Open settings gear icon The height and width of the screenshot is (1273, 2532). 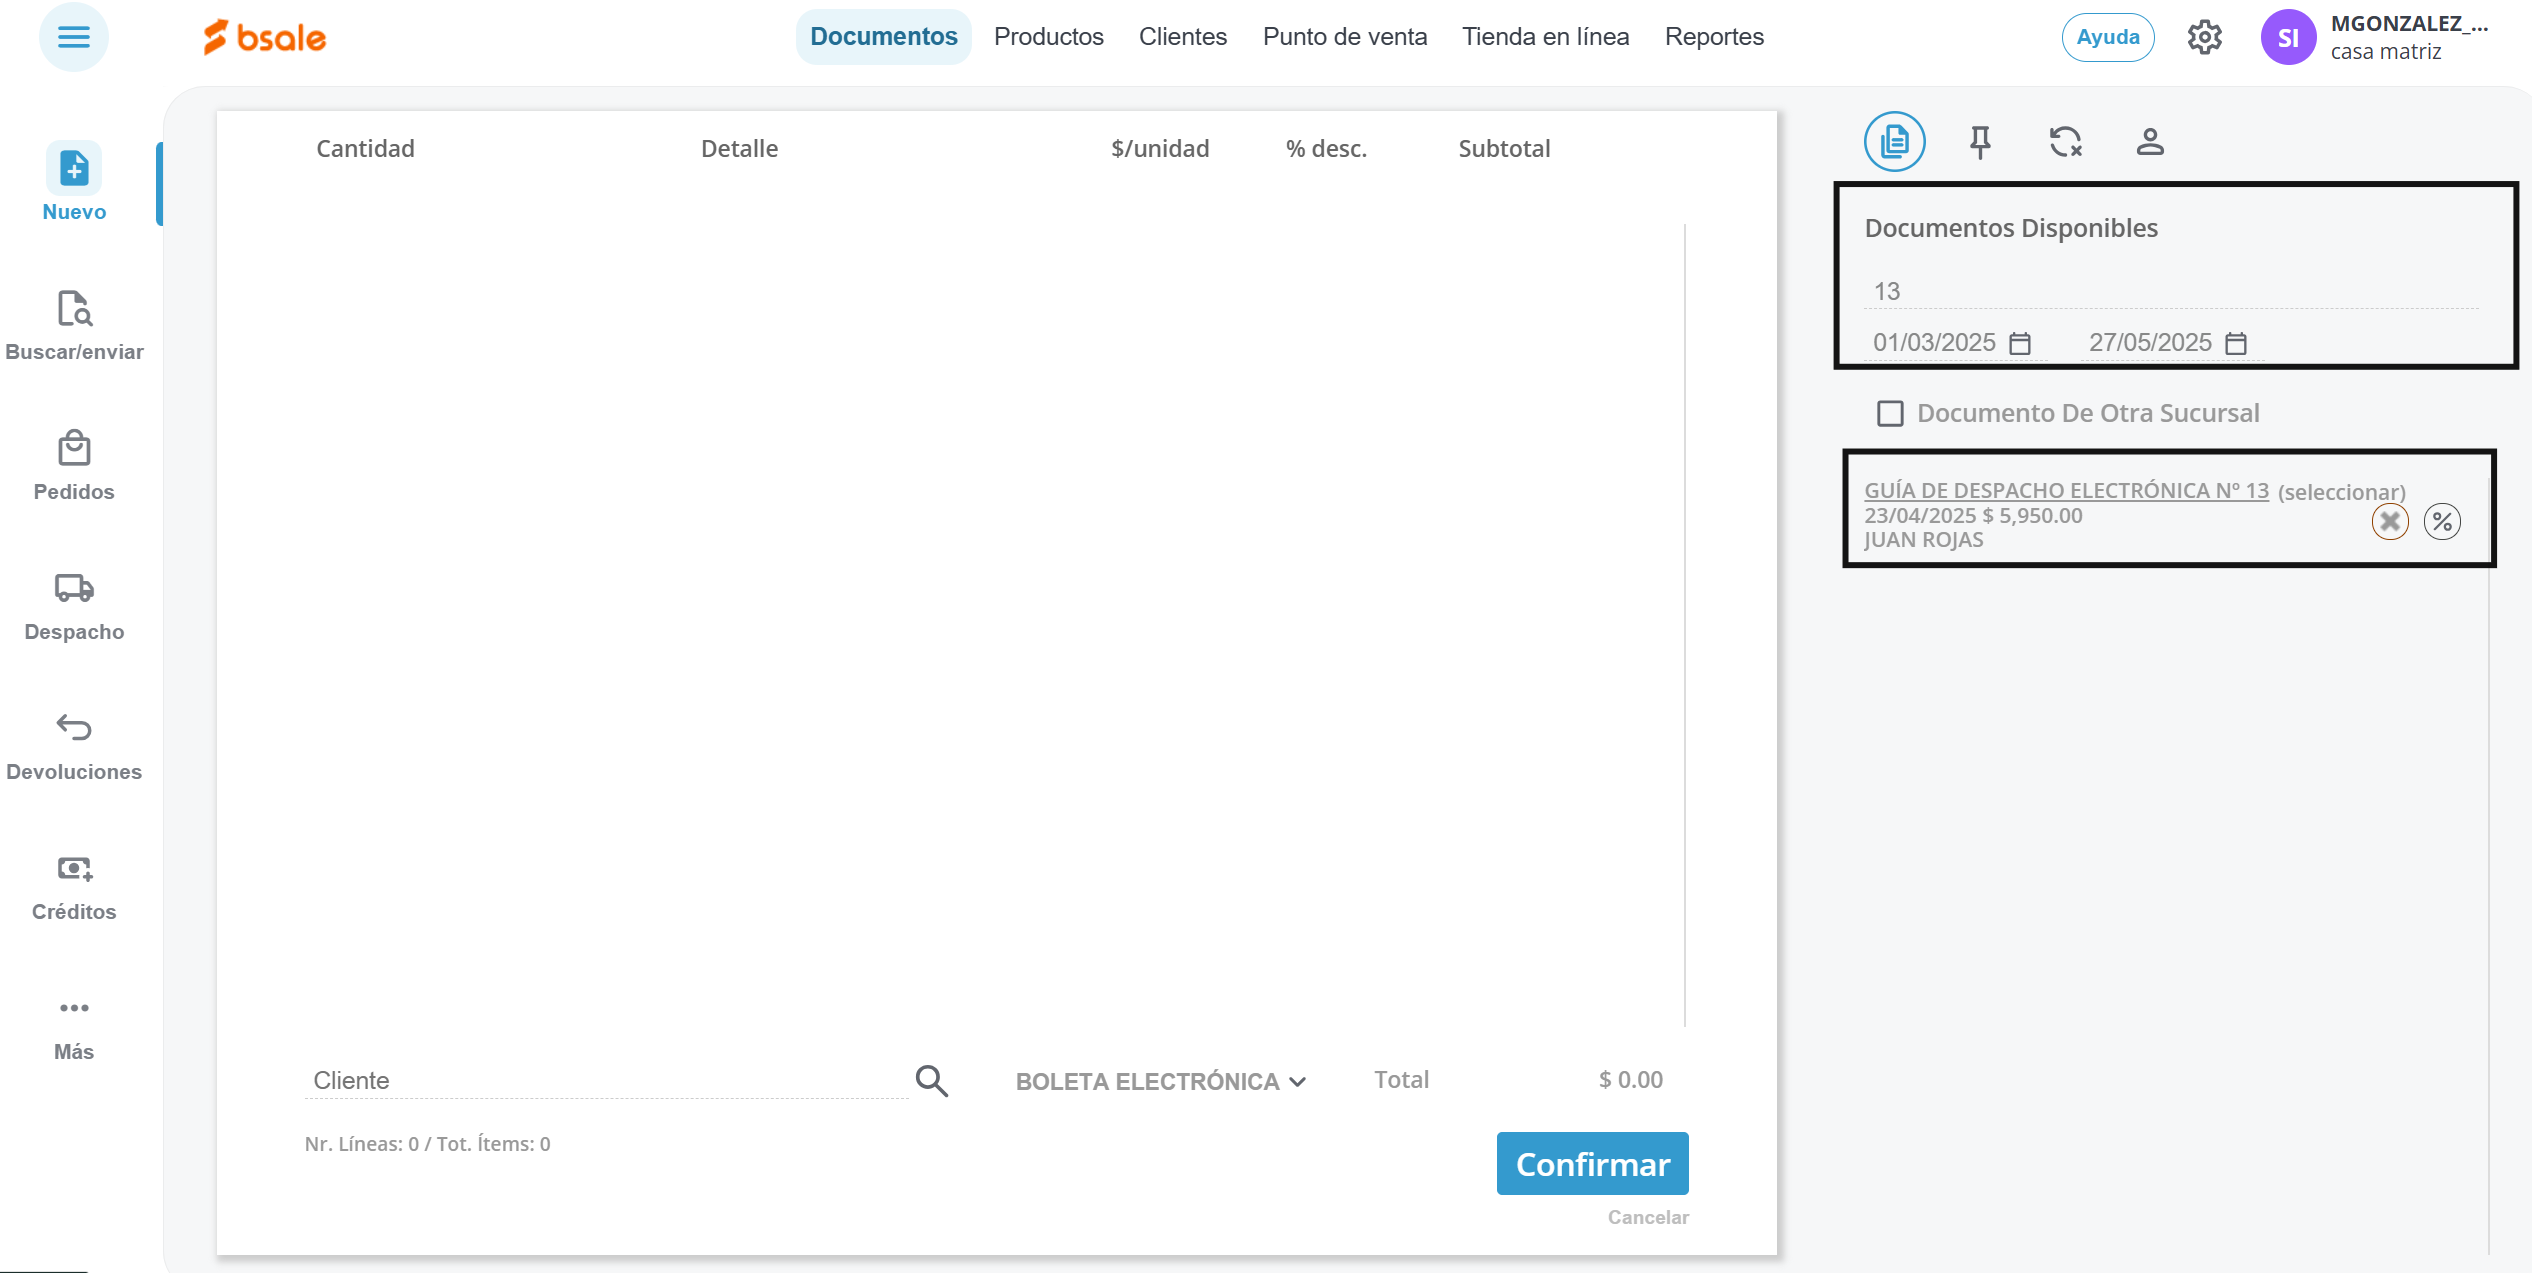[x=2204, y=37]
